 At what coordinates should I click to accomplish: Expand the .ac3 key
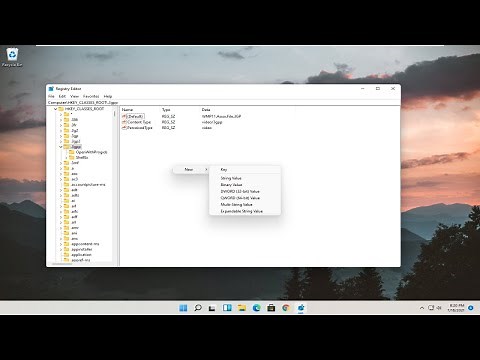tap(61, 179)
